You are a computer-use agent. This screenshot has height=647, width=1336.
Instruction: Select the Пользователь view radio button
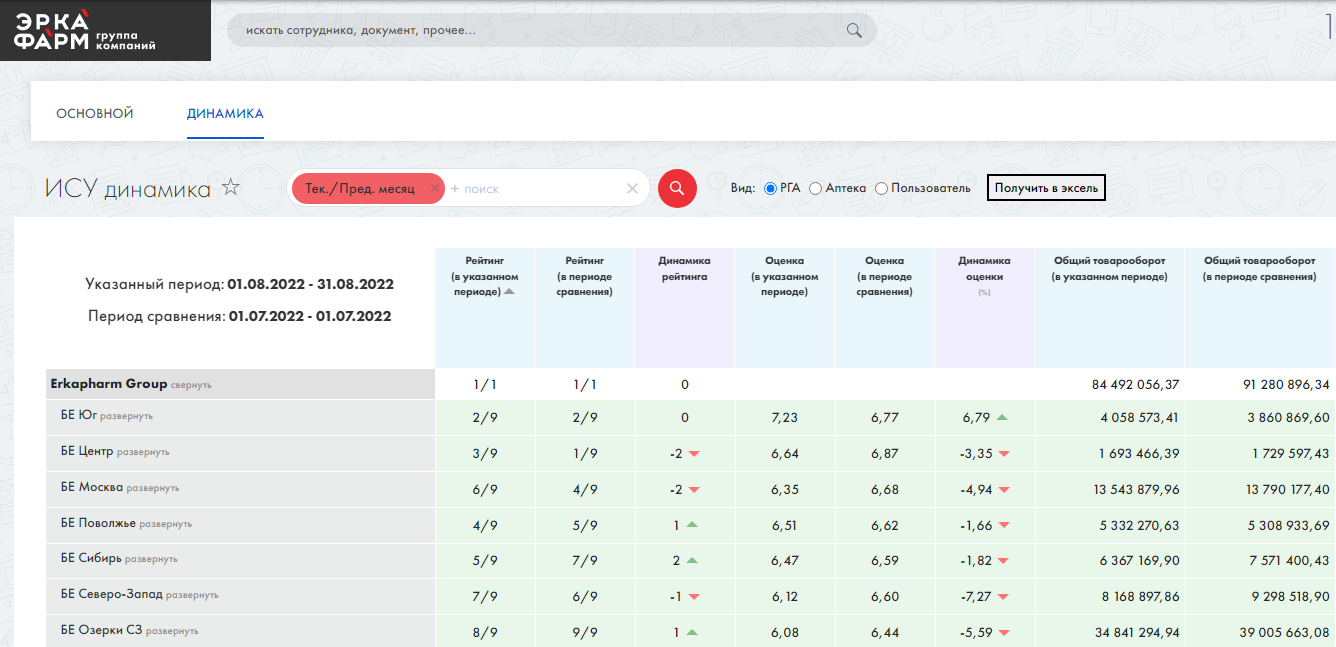pyautogui.click(x=881, y=188)
